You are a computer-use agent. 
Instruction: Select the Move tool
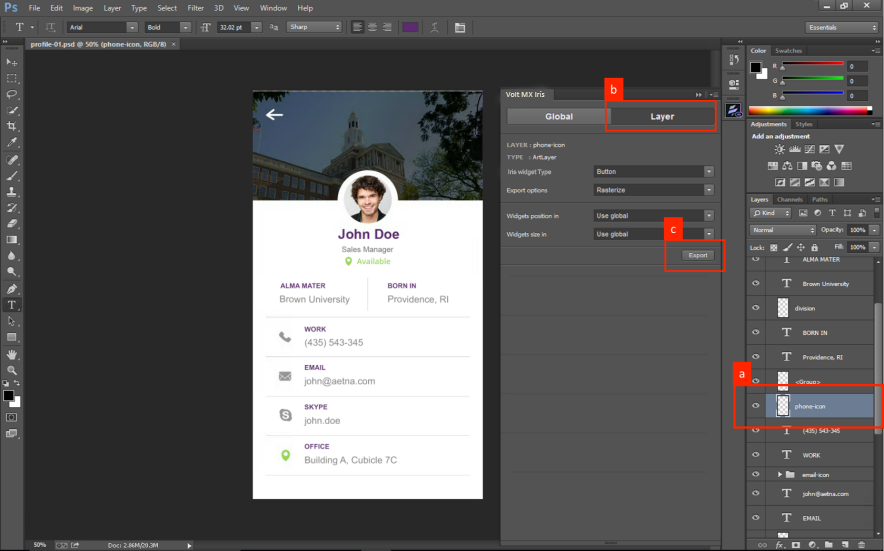click(x=12, y=62)
